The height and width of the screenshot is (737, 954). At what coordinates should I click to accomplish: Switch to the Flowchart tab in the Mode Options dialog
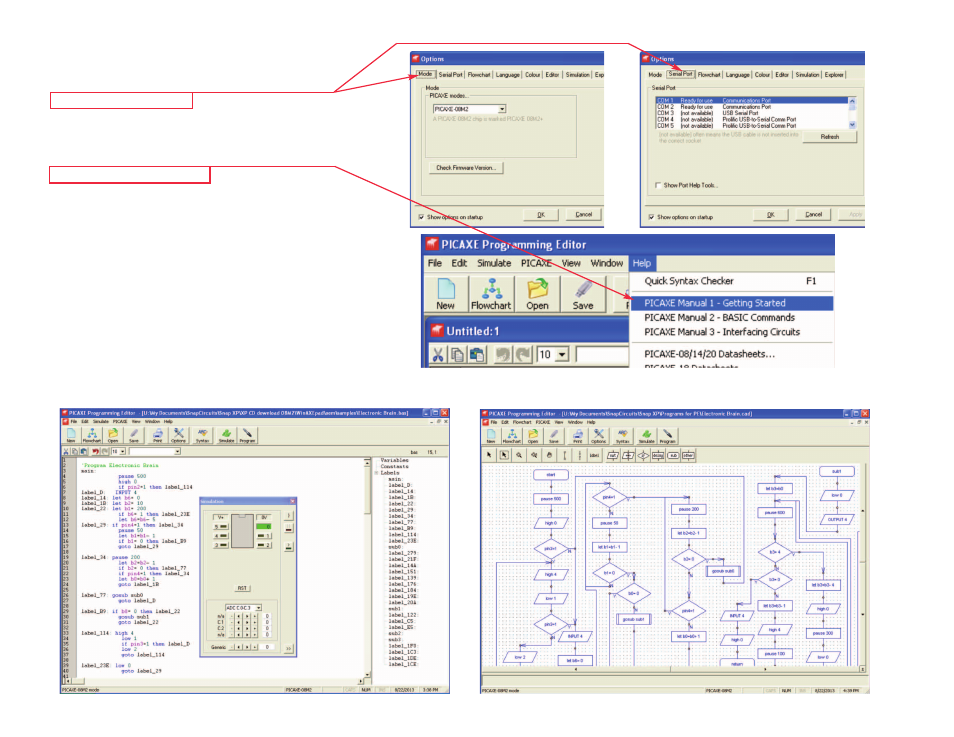click(x=479, y=75)
